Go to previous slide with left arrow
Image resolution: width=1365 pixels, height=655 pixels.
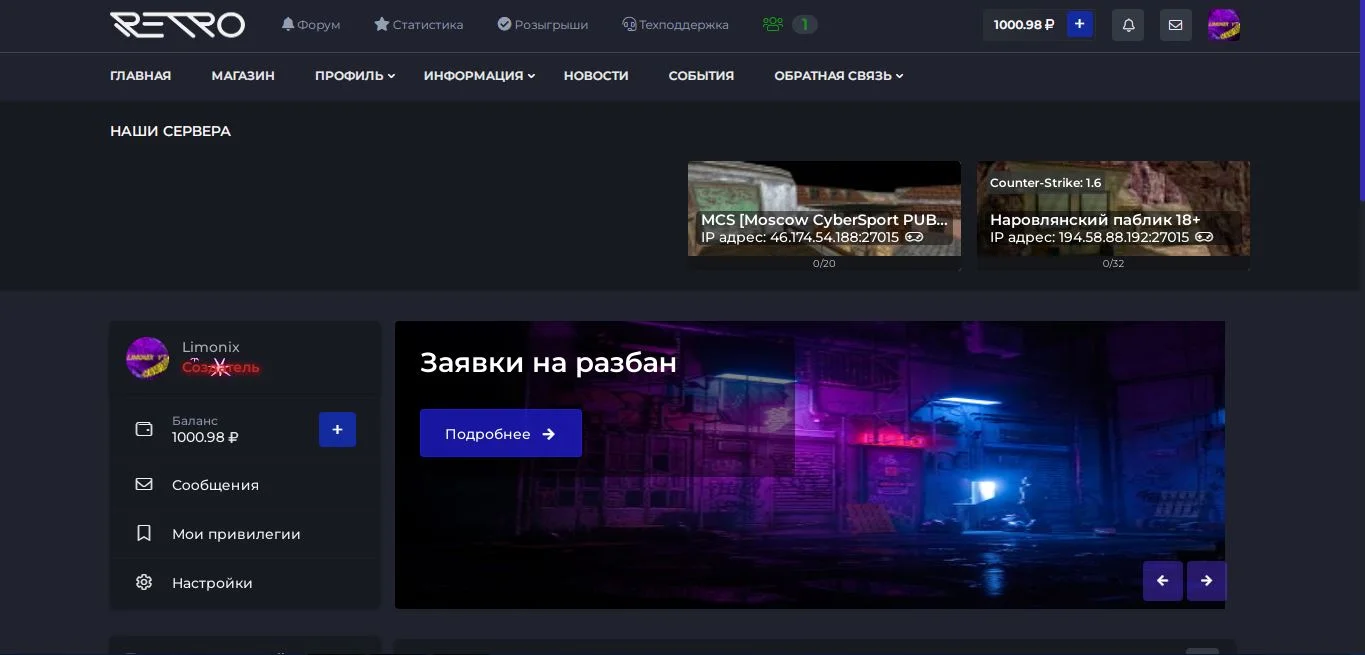[1162, 581]
